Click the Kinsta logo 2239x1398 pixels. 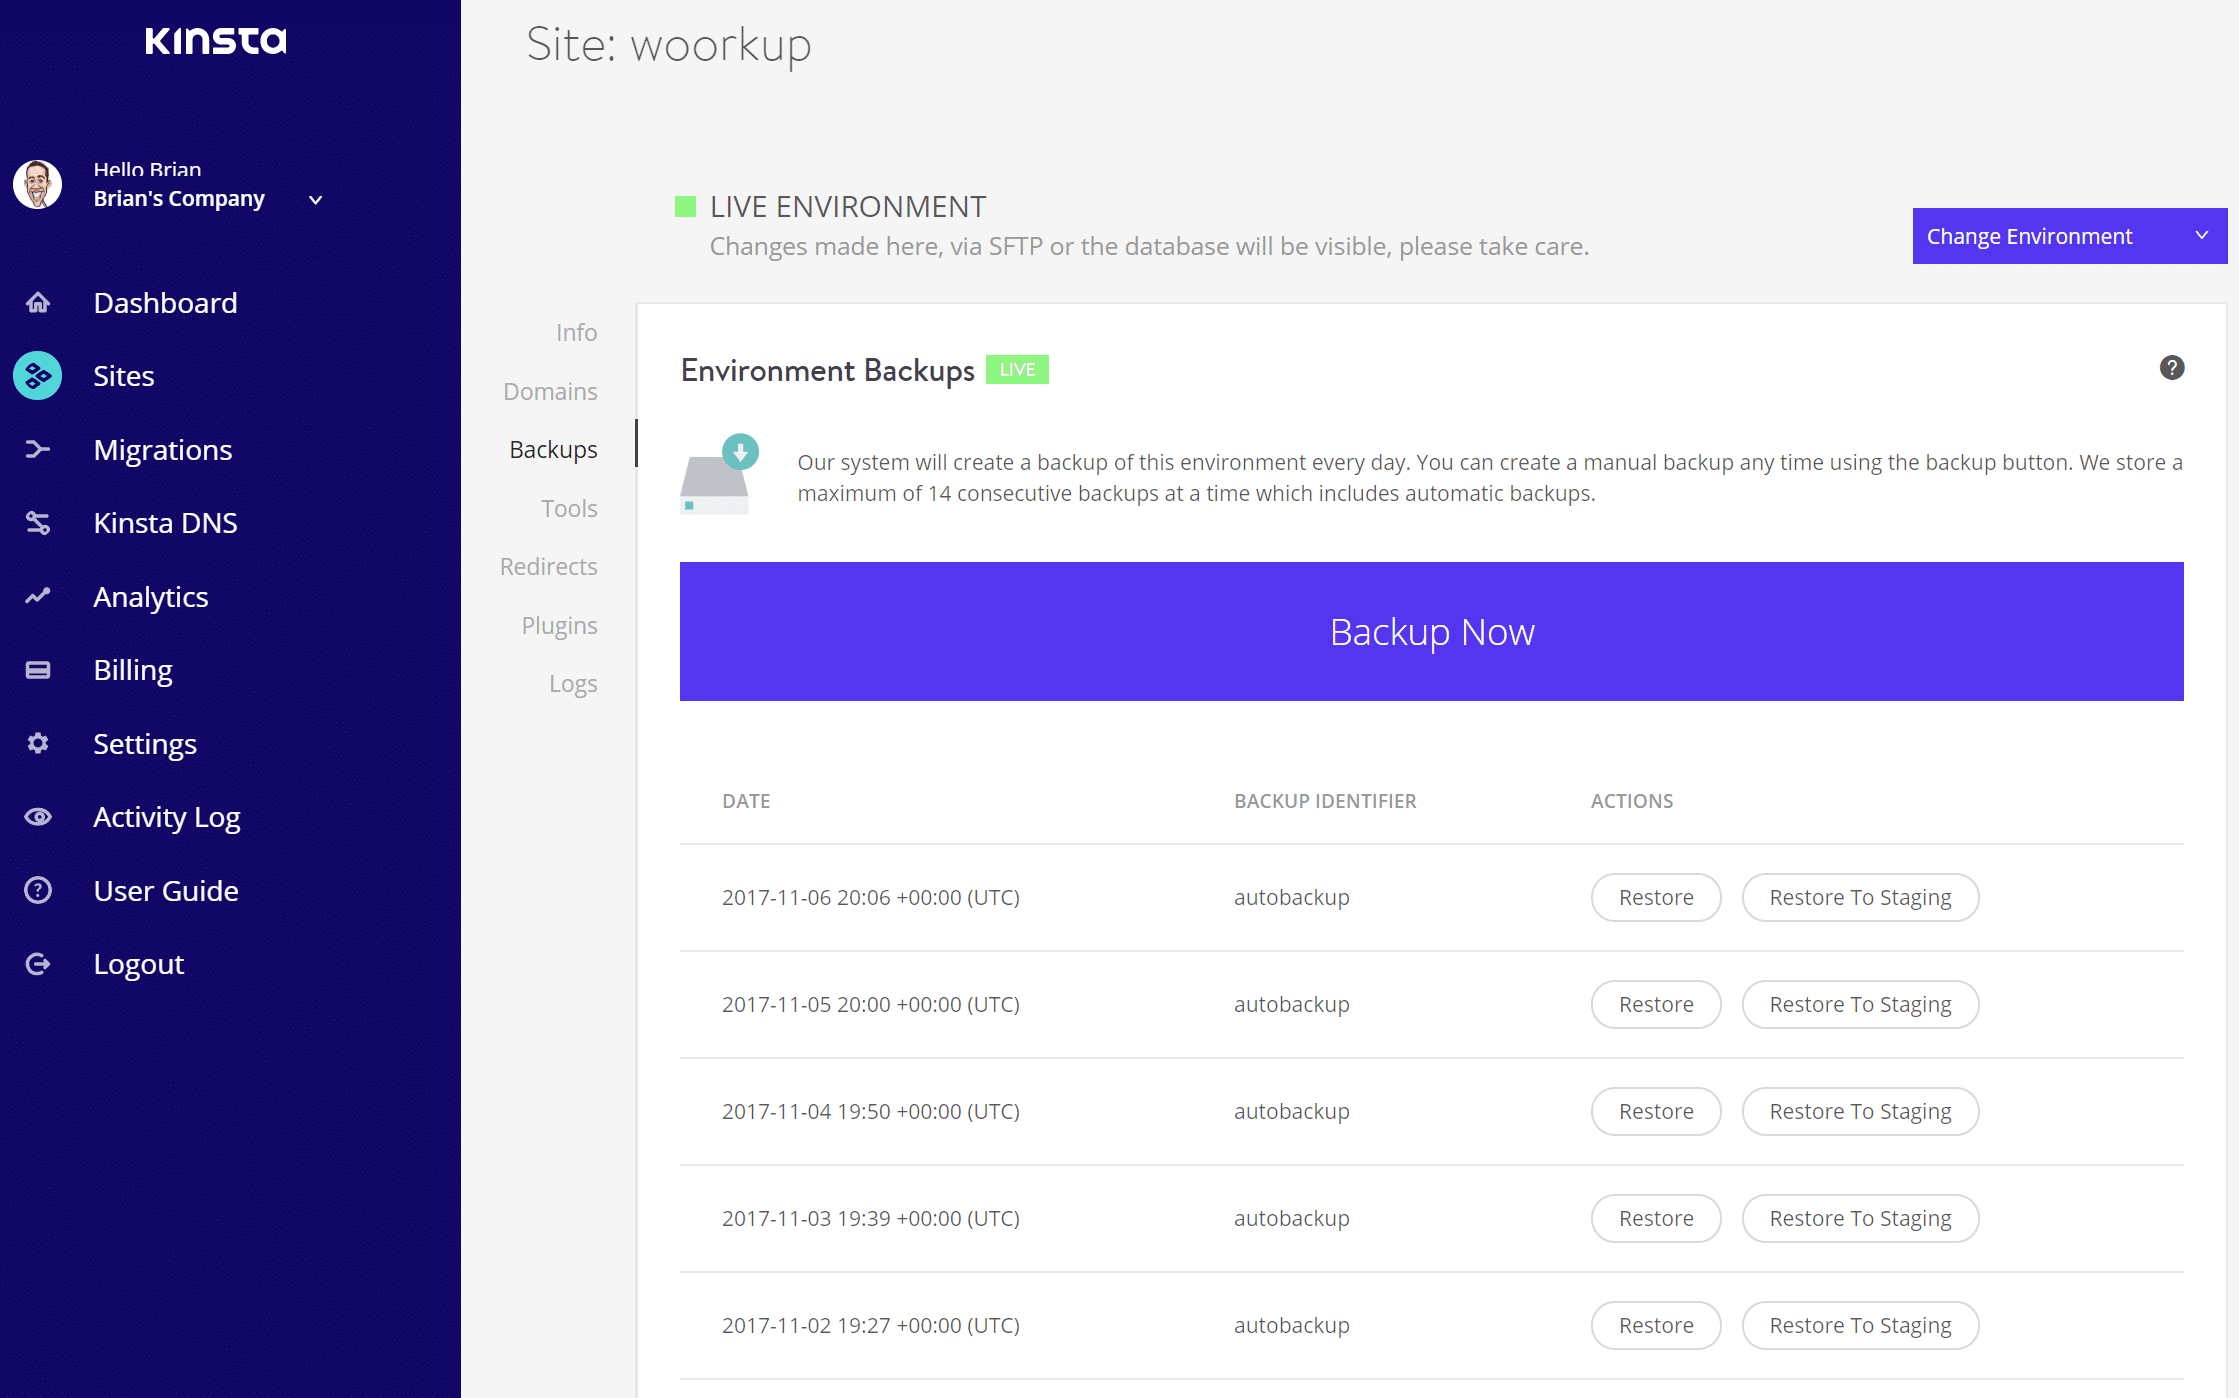tap(216, 40)
